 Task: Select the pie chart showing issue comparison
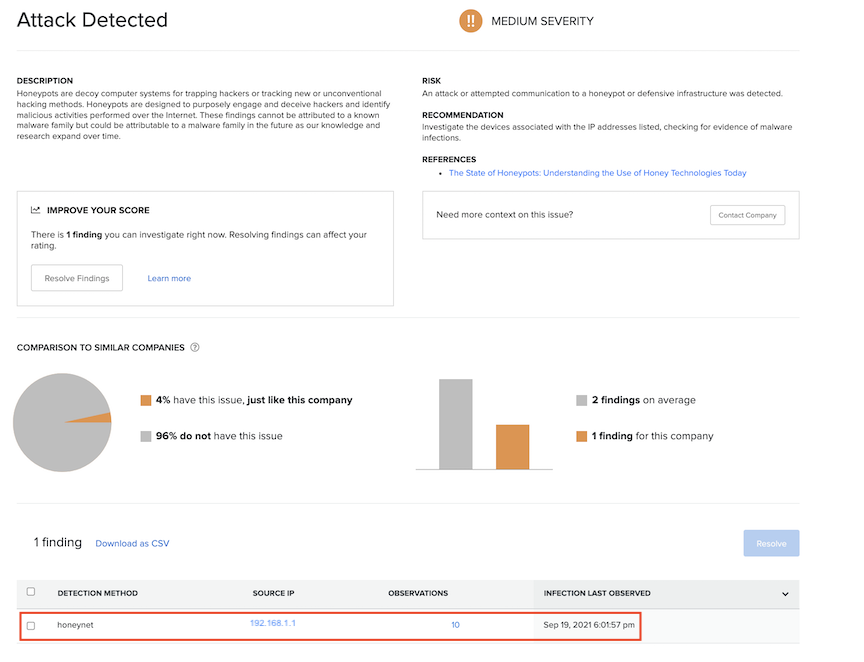[x=62, y=422]
